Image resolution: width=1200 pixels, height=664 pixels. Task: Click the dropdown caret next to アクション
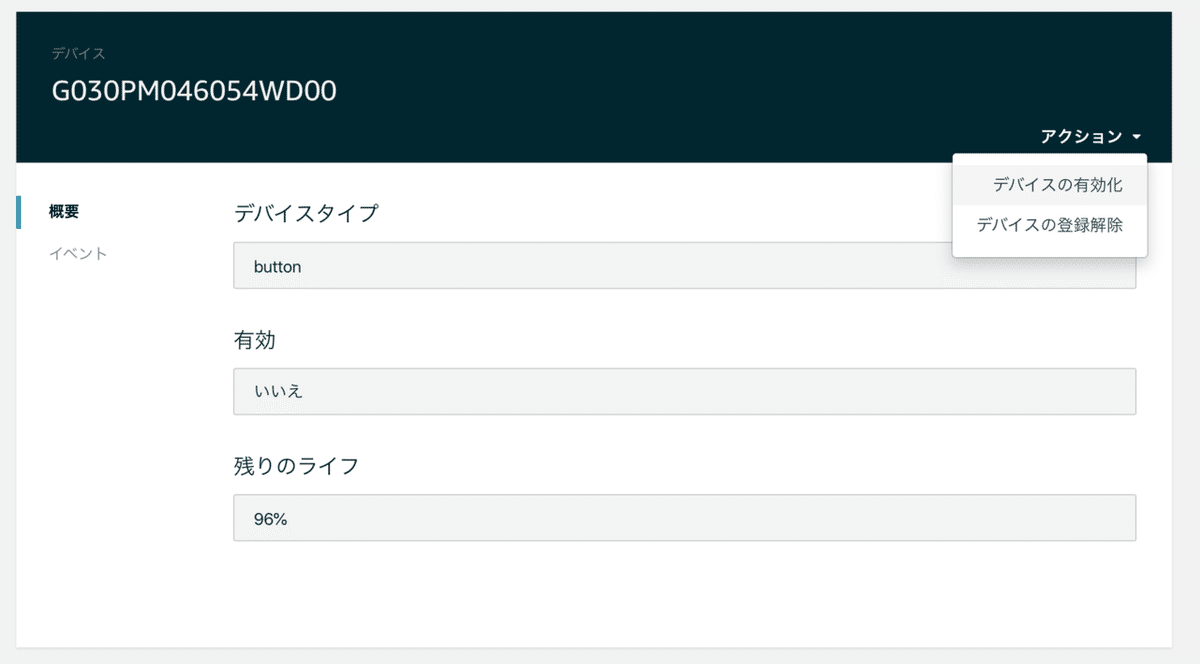pyautogui.click(x=1138, y=135)
